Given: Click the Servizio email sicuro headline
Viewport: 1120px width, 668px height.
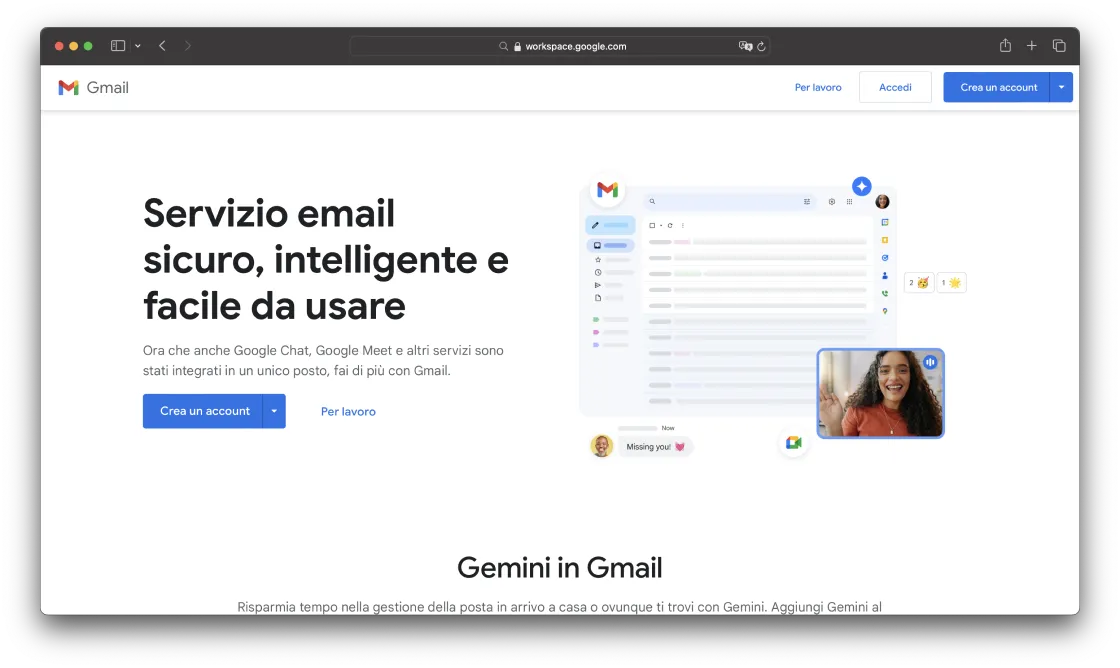Looking at the screenshot, I should (326, 259).
